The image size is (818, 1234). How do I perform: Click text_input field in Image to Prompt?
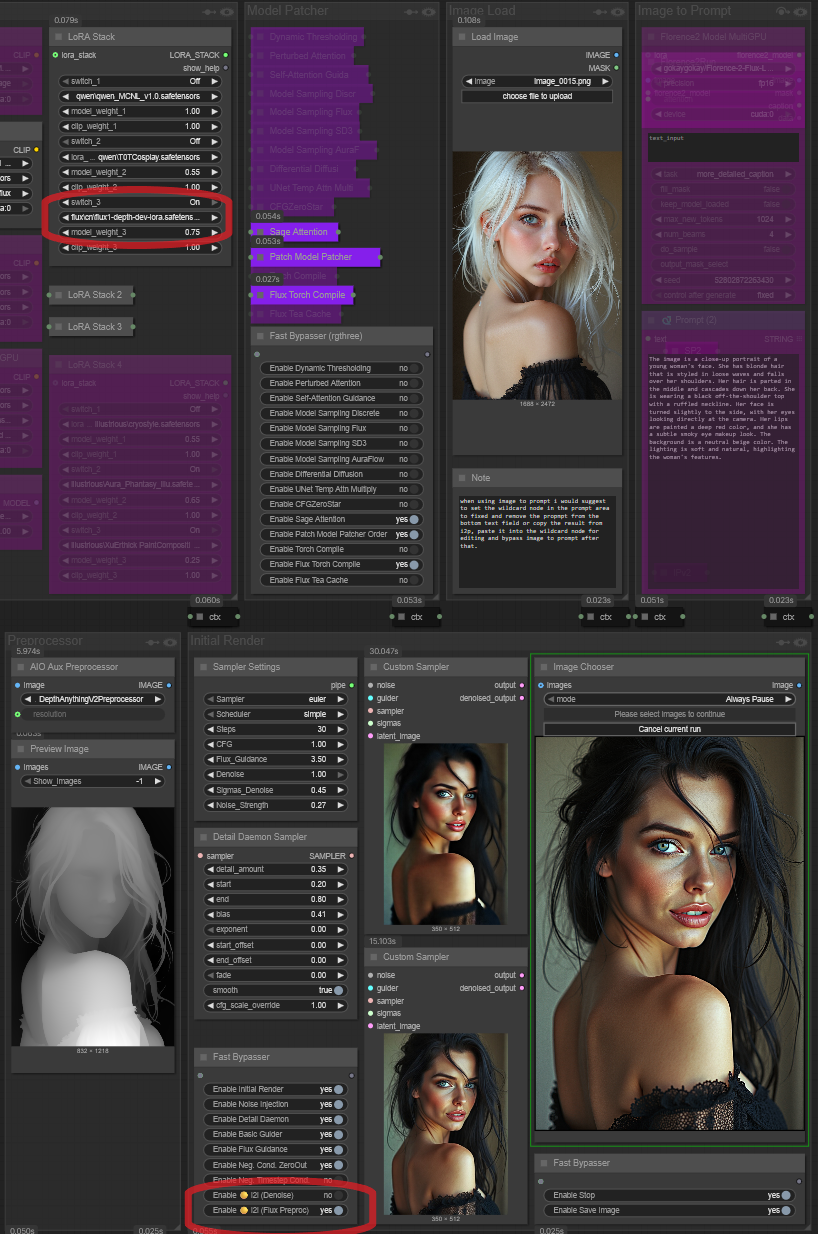(x=723, y=148)
